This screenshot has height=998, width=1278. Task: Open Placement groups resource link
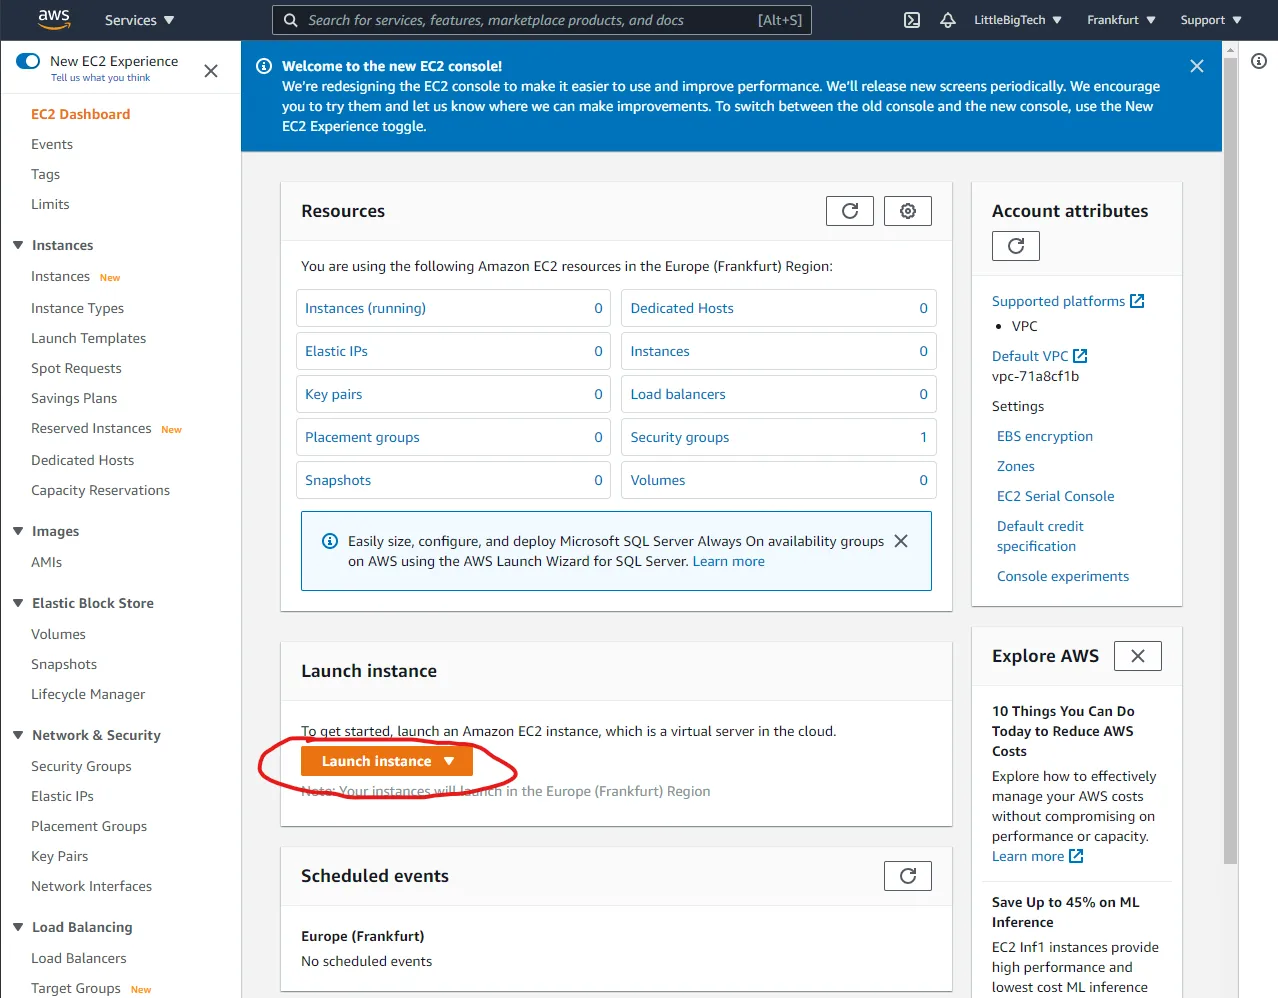point(362,437)
